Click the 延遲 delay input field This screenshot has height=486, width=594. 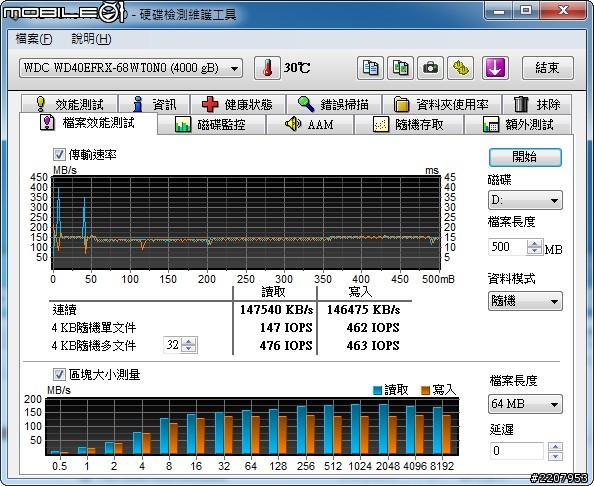(x=516, y=451)
